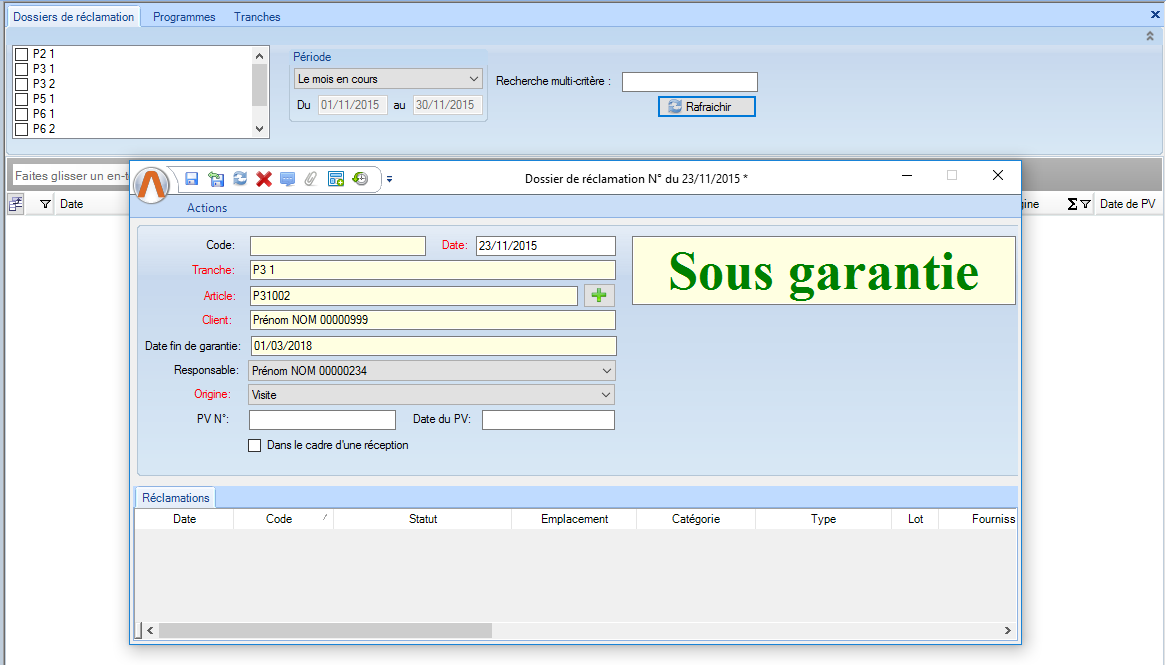Image resolution: width=1166 pixels, height=665 pixels.
Task: Tick the P2 1 checkbox
Action: coord(21,54)
